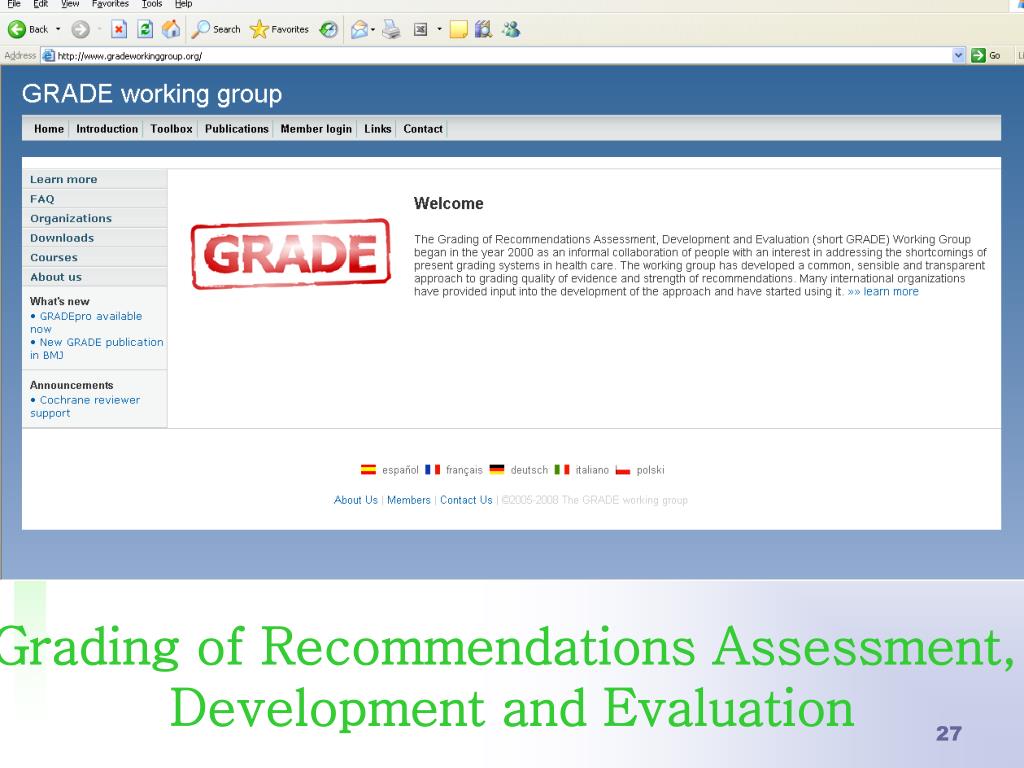Go to the Home nav tab
Viewport: 1024px width, 768px height.
(x=49, y=129)
